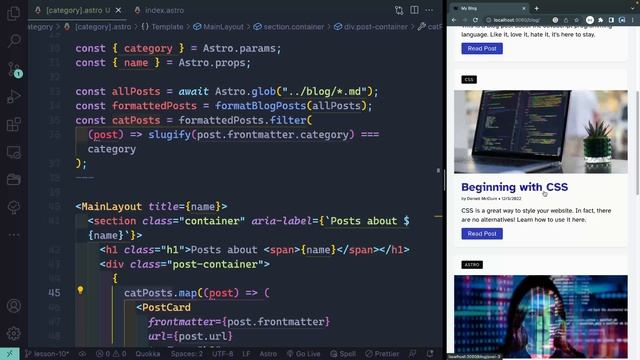Switch to the index.astro editor tab

(159, 10)
